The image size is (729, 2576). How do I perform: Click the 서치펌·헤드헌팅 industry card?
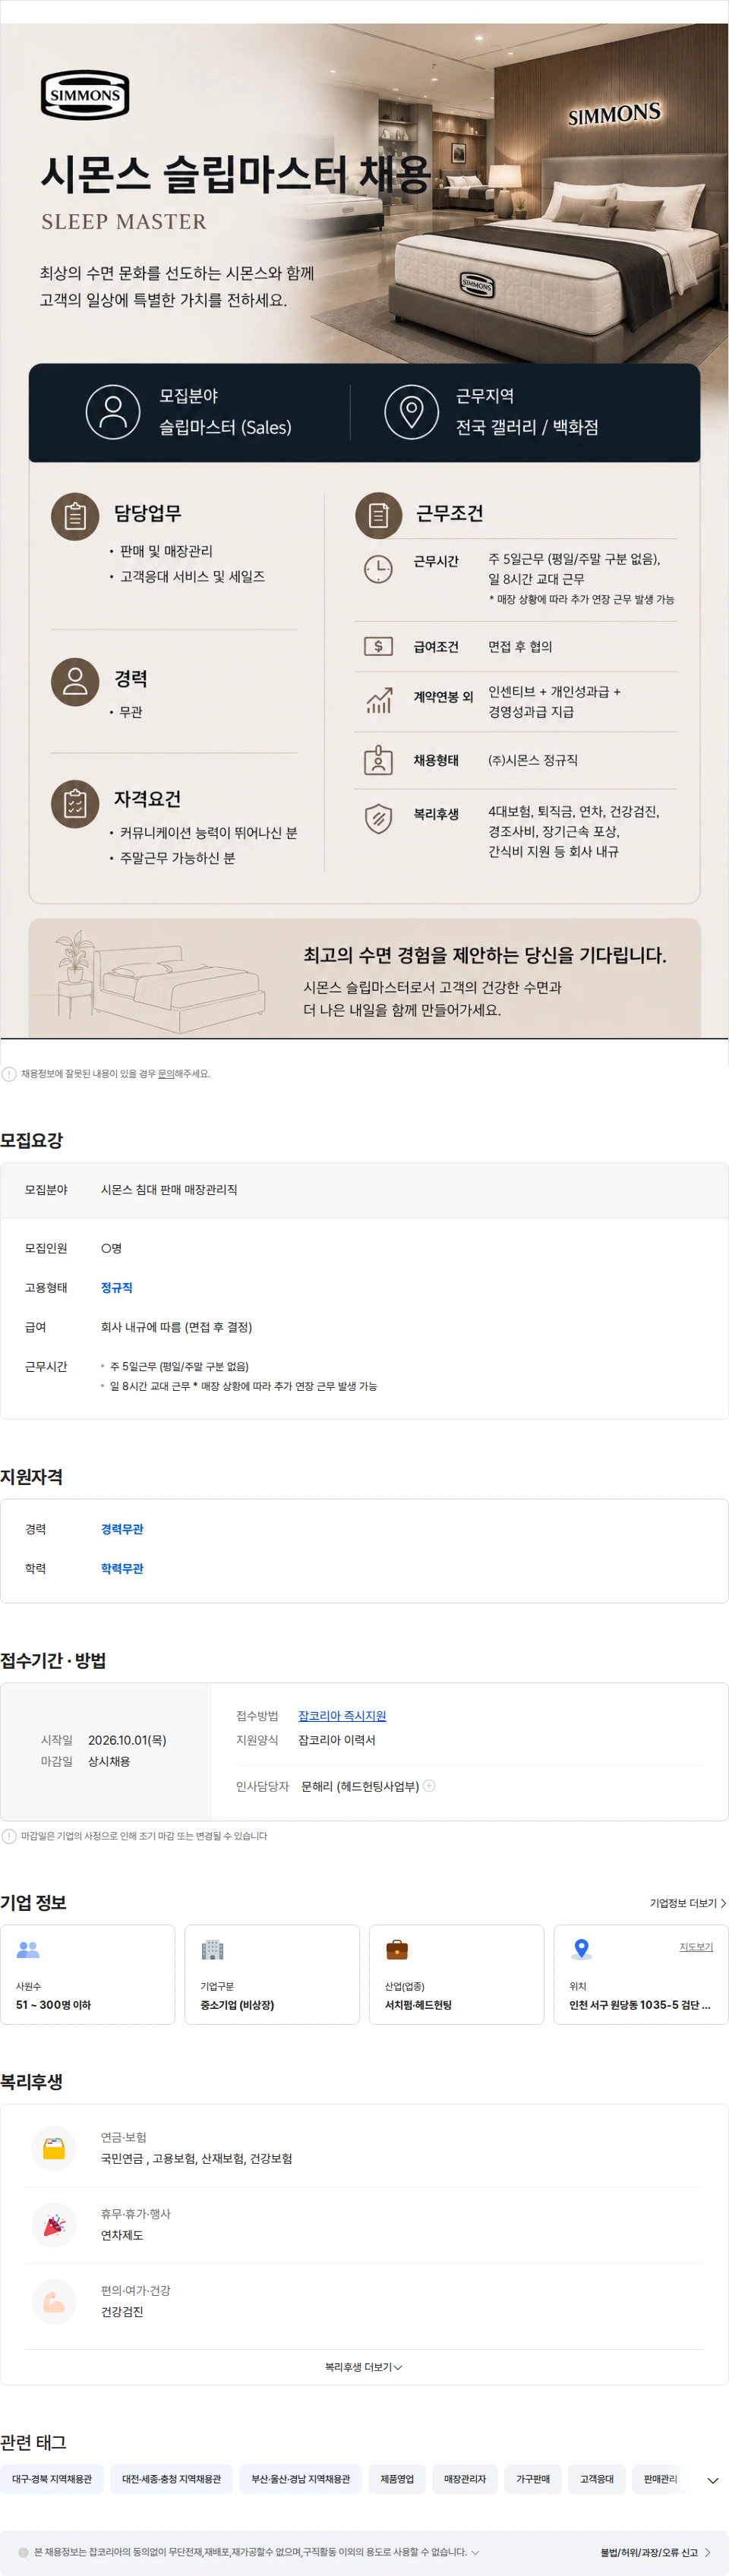click(457, 1975)
